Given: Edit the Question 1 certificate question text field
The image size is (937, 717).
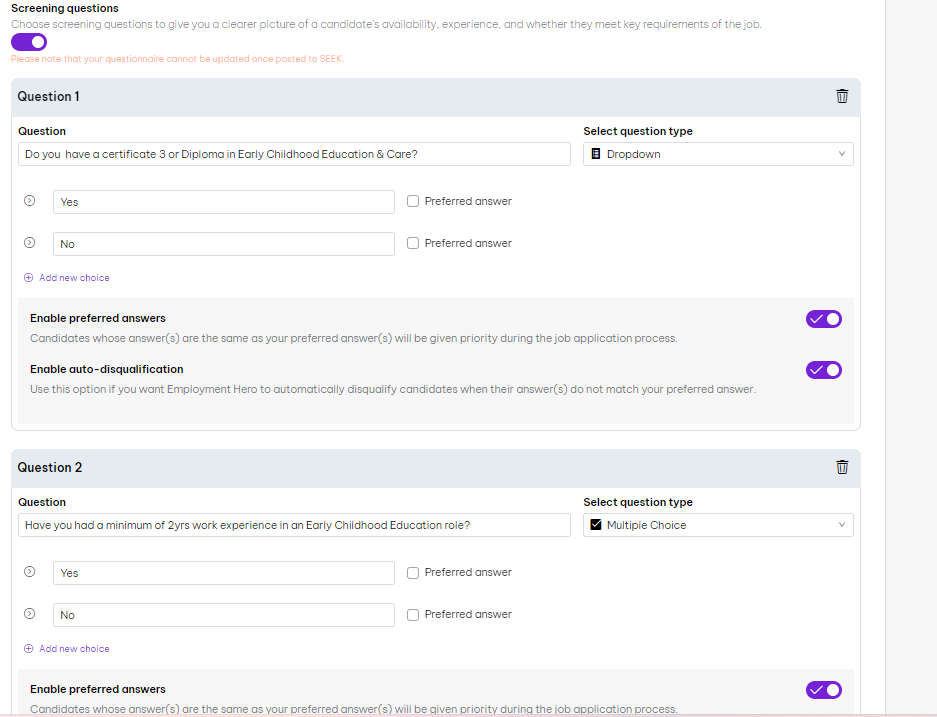Looking at the screenshot, I should coord(294,154).
